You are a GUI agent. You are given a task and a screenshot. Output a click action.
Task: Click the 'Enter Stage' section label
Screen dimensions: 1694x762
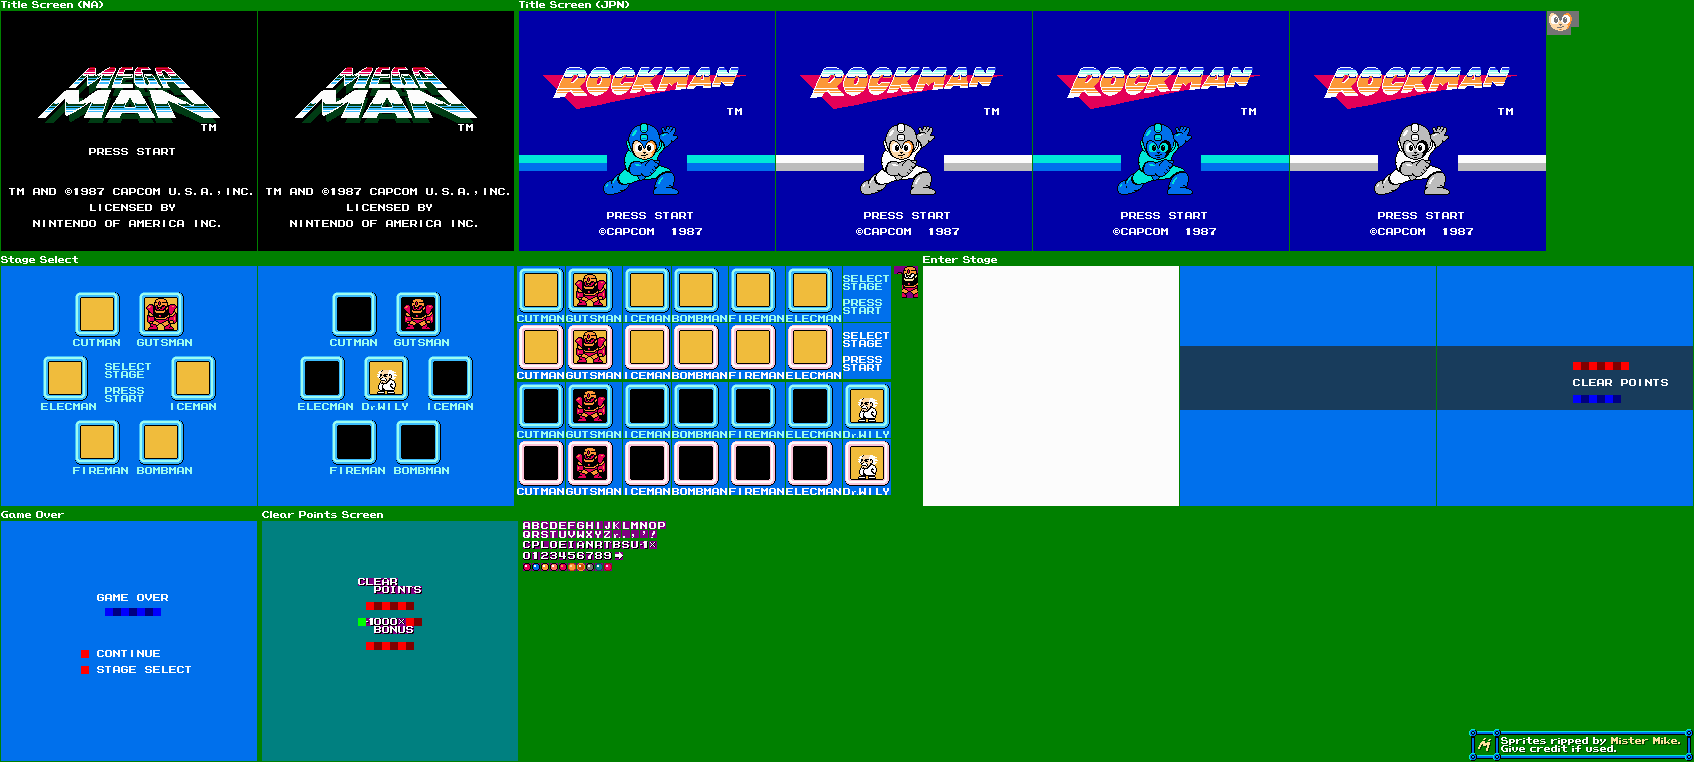pyautogui.click(x=960, y=260)
